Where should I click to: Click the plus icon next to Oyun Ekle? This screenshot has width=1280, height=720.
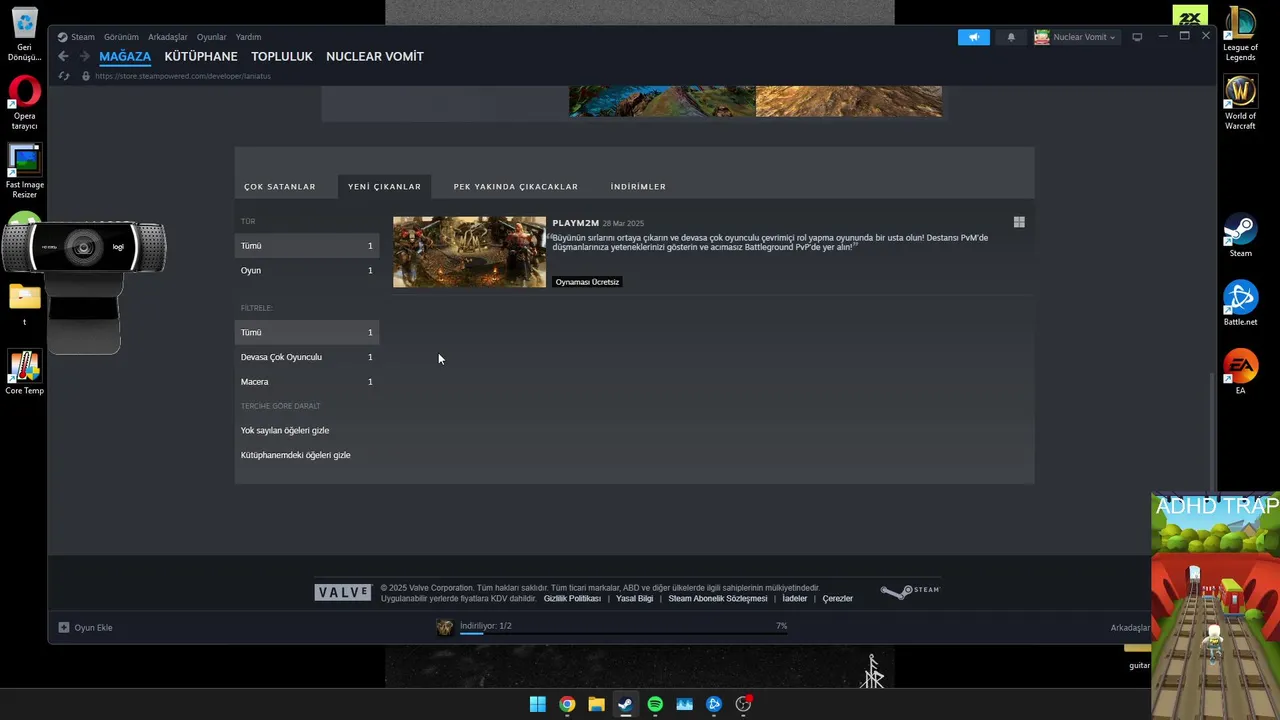click(64, 628)
